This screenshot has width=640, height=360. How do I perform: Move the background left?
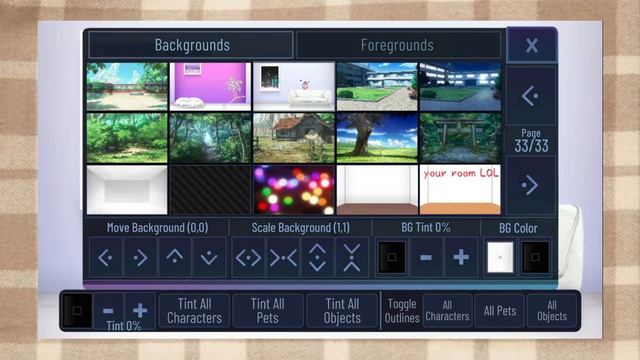[x=106, y=258]
